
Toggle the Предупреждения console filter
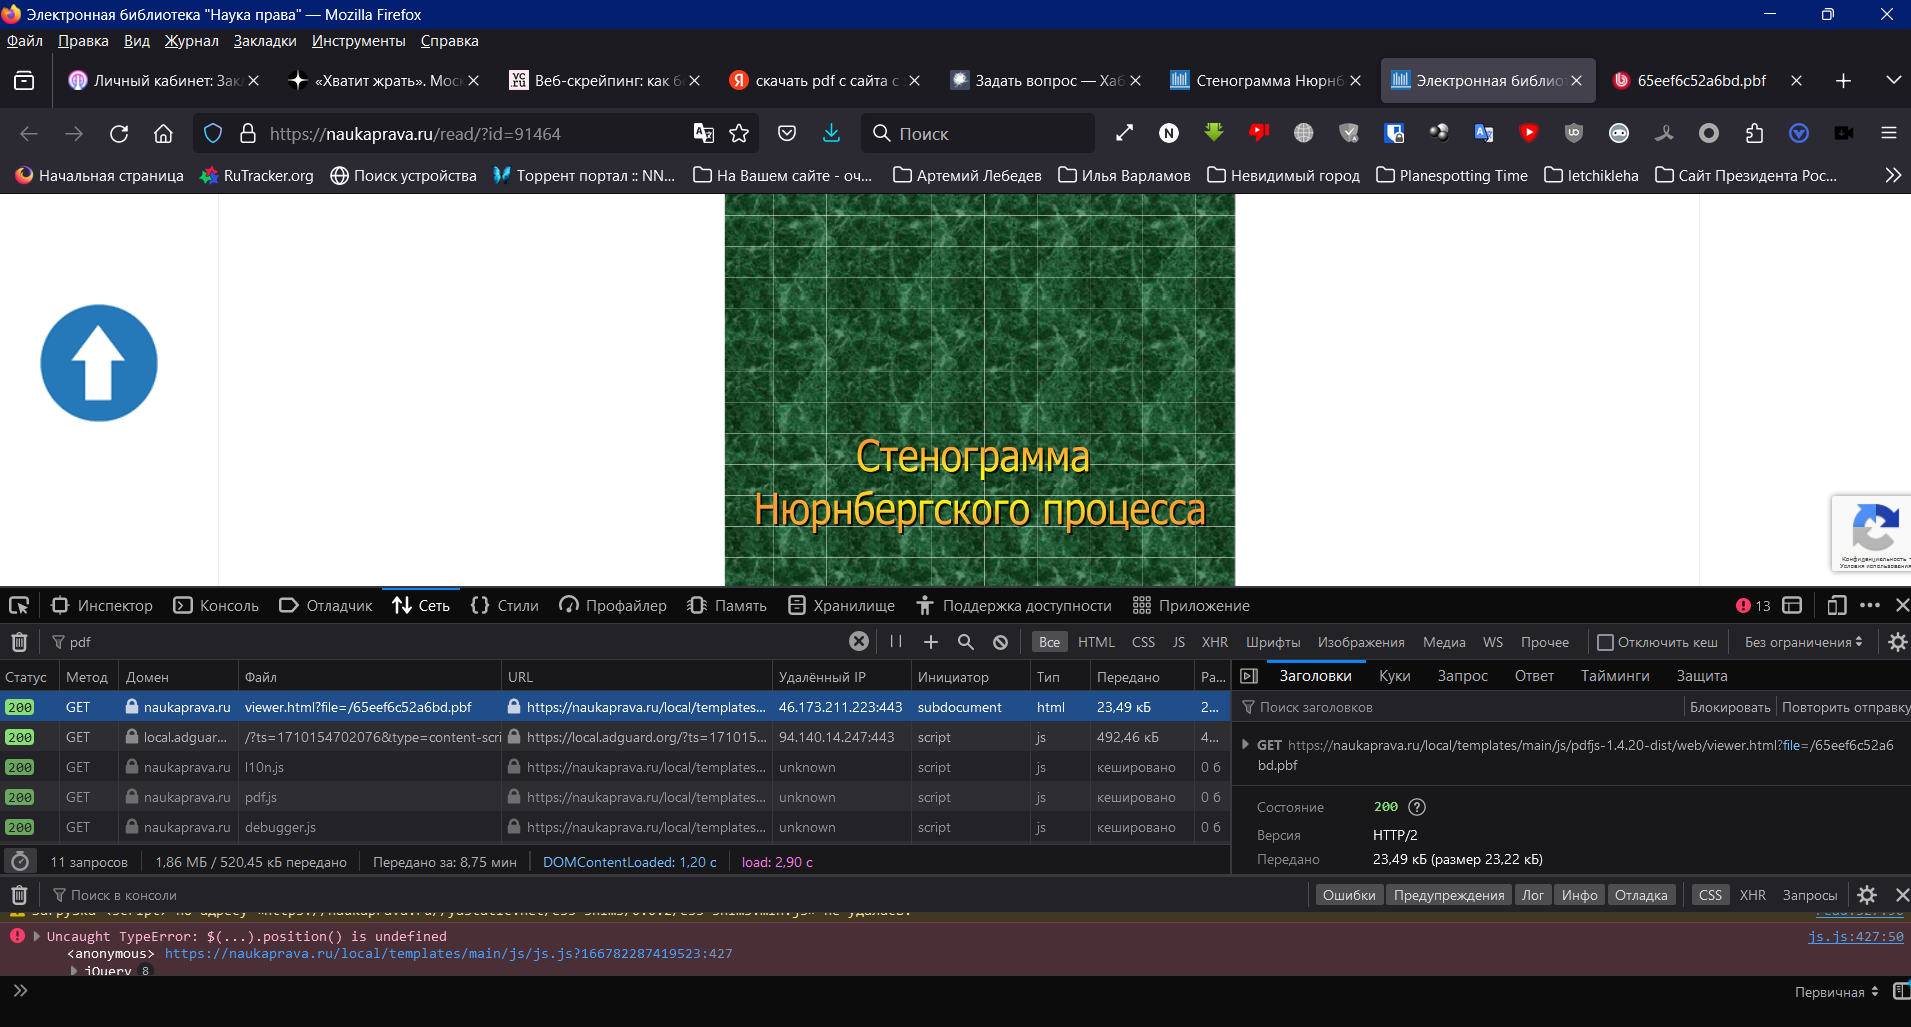click(1449, 895)
